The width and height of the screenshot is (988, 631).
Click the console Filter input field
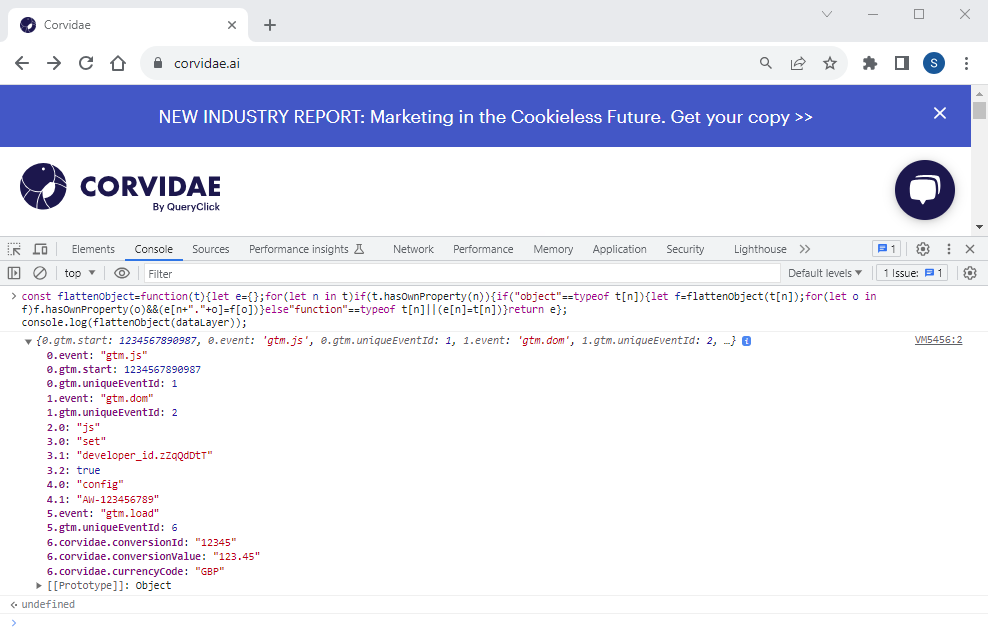[x=460, y=273]
